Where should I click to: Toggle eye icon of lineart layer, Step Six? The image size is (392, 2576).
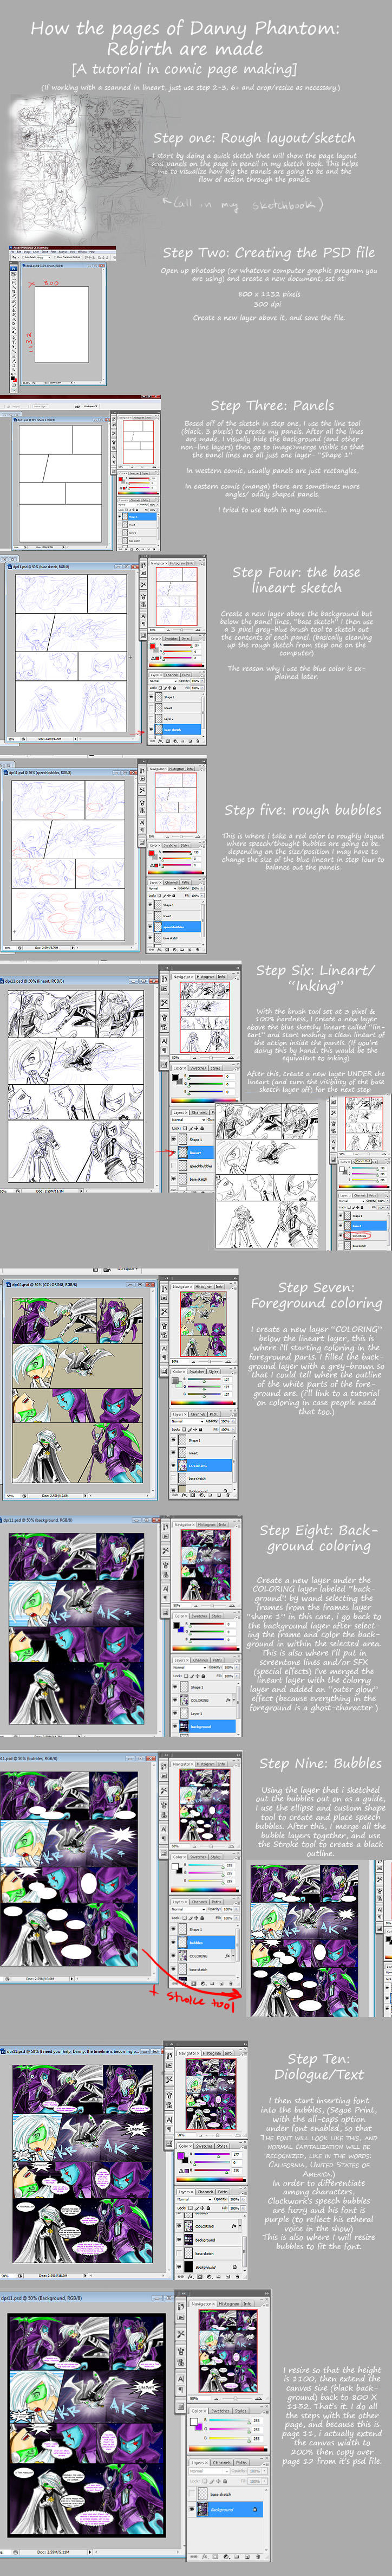pyautogui.click(x=174, y=1152)
